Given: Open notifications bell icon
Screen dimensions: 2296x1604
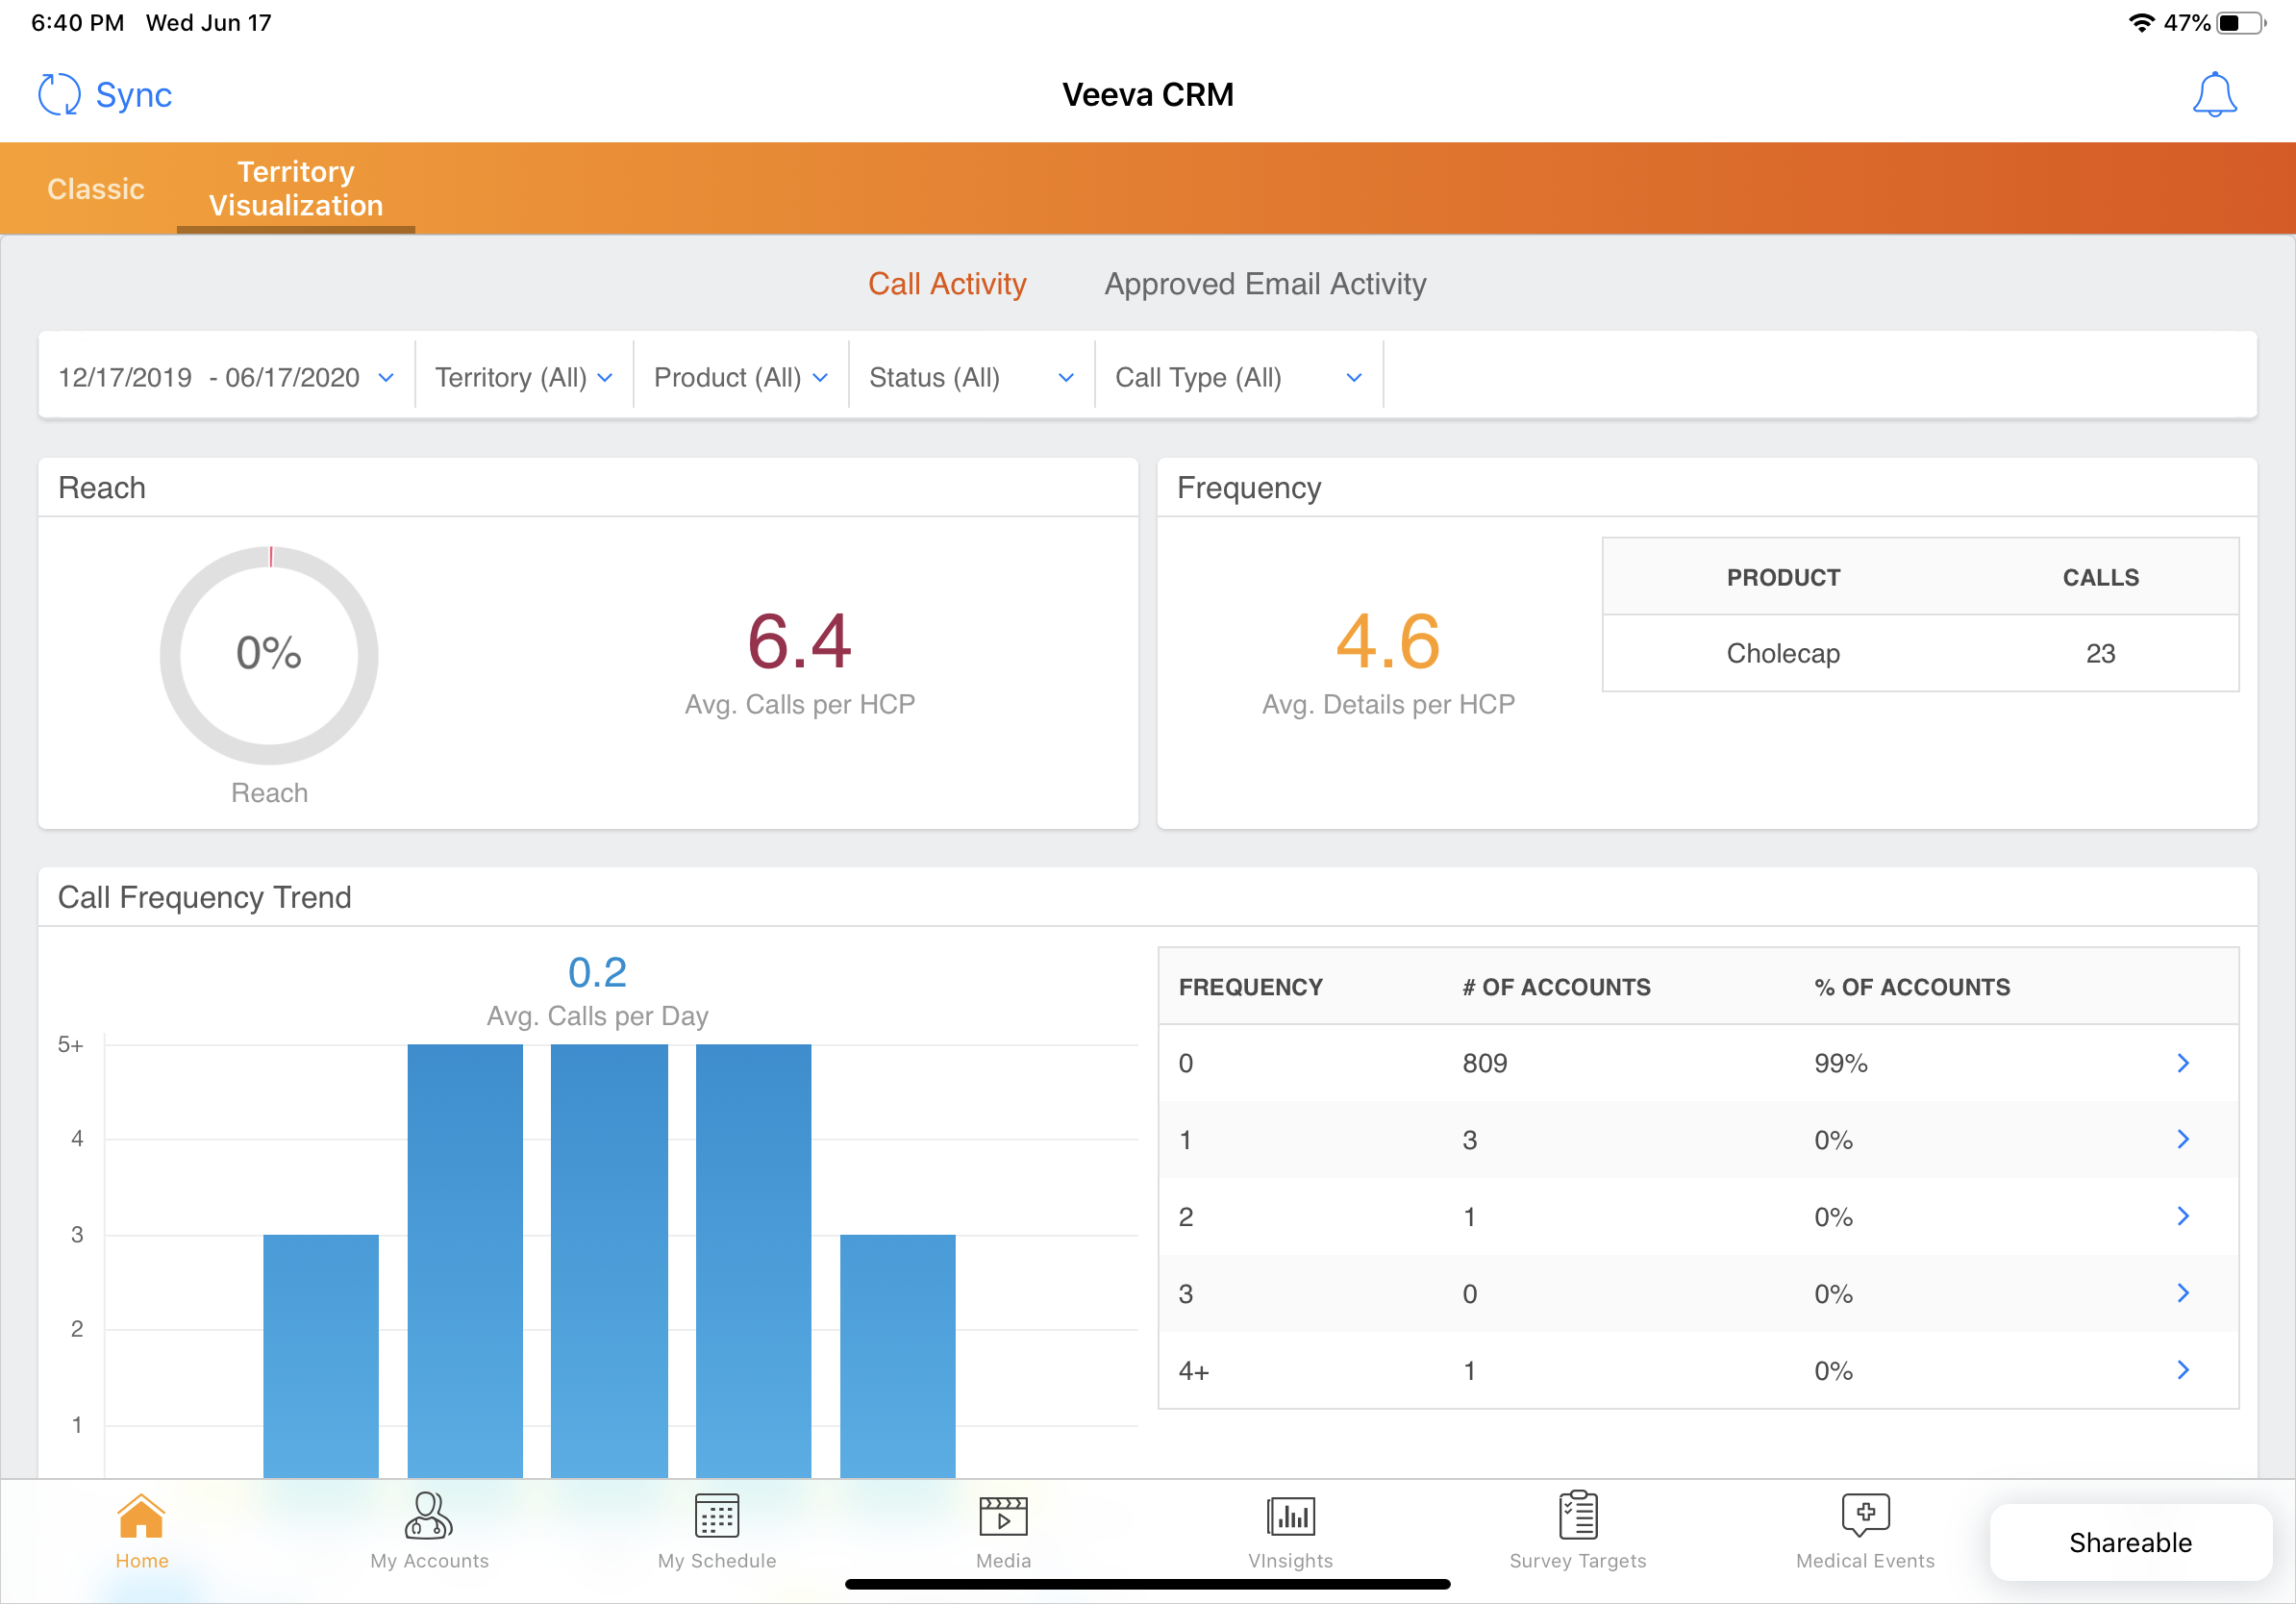Looking at the screenshot, I should coord(2213,95).
